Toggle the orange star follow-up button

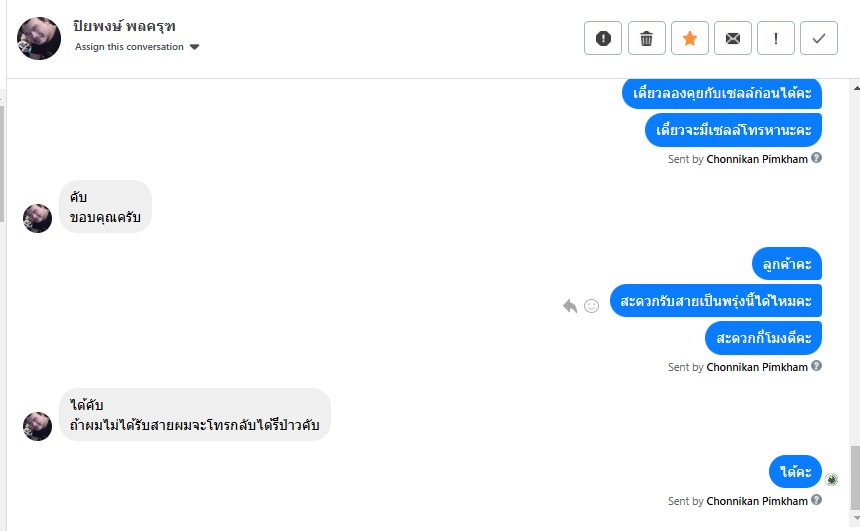[689, 38]
